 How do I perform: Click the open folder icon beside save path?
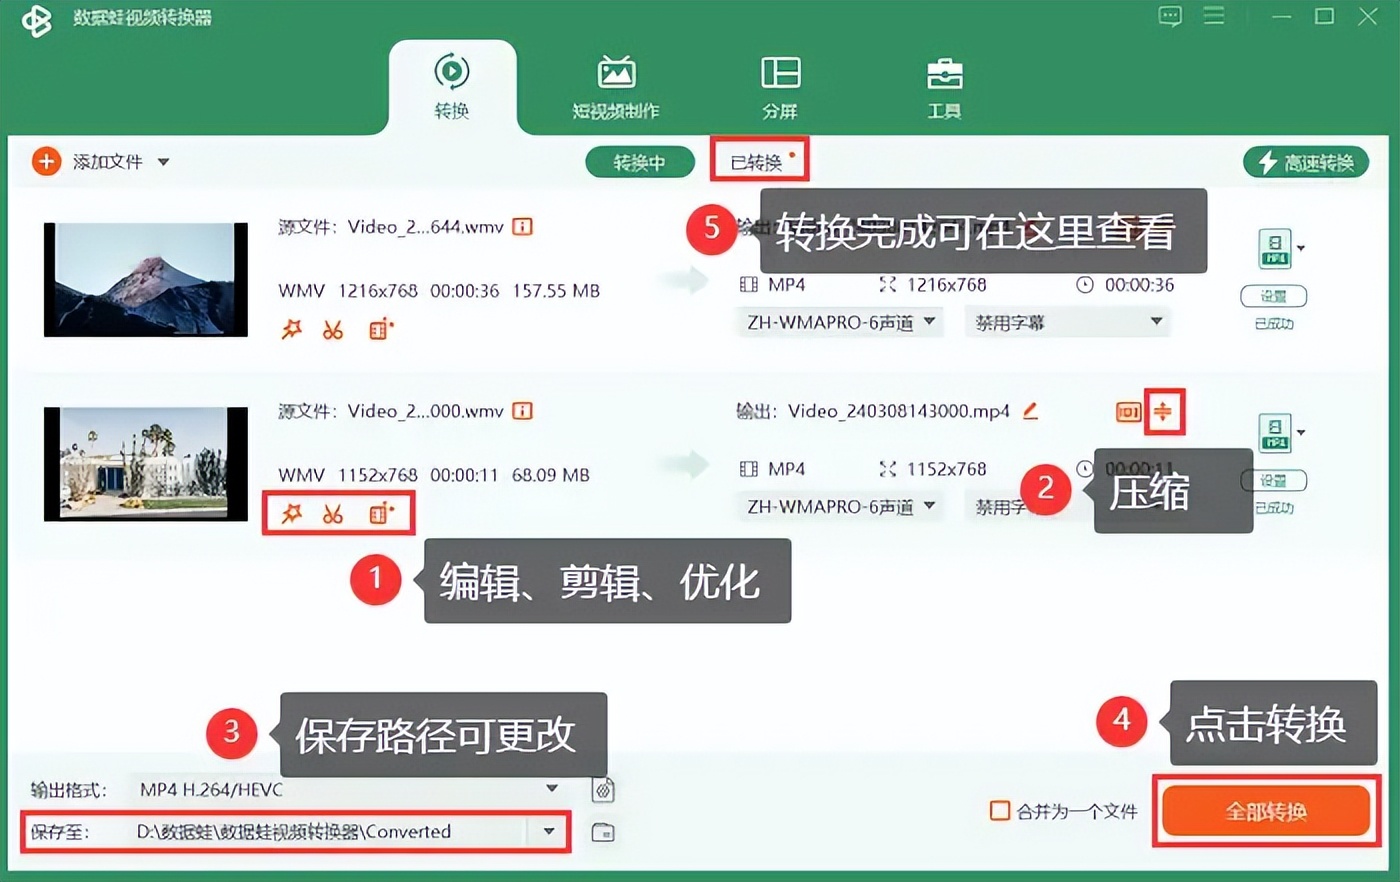(x=602, y=832)
